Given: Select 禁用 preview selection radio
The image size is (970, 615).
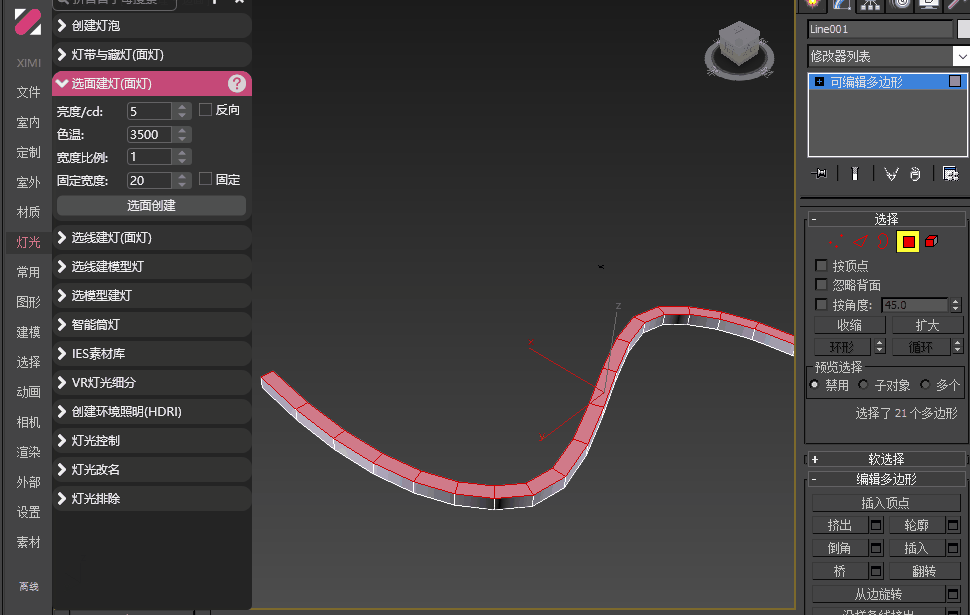Looking at the screenshot, I should click(815, 385).
